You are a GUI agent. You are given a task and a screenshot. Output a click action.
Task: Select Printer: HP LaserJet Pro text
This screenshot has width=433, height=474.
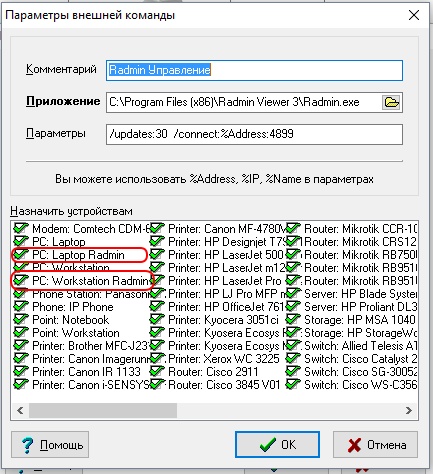click(225, 281)
